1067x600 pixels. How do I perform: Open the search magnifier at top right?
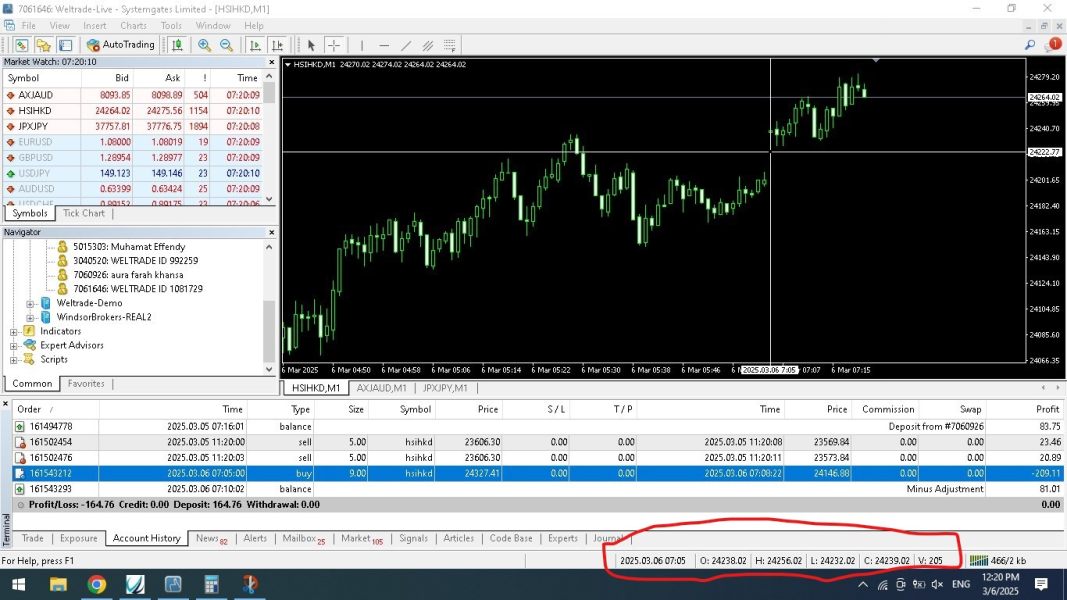[1030, 45]
